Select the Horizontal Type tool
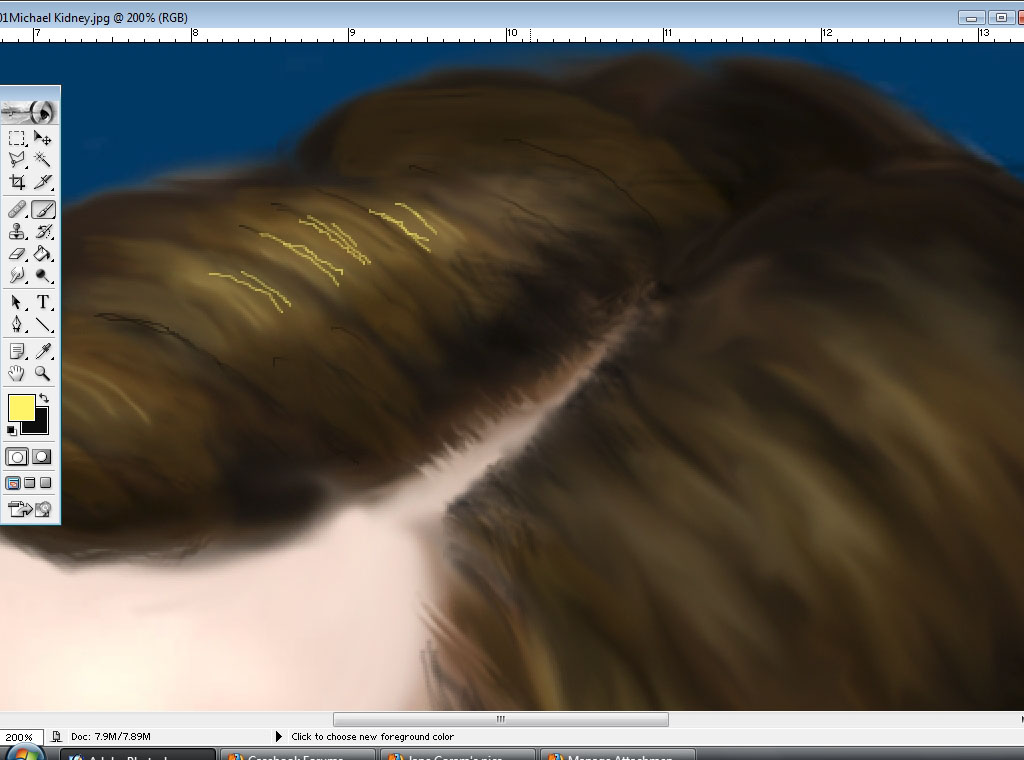1024x760 pixels. pyautogui.click(x=43, y=302)
